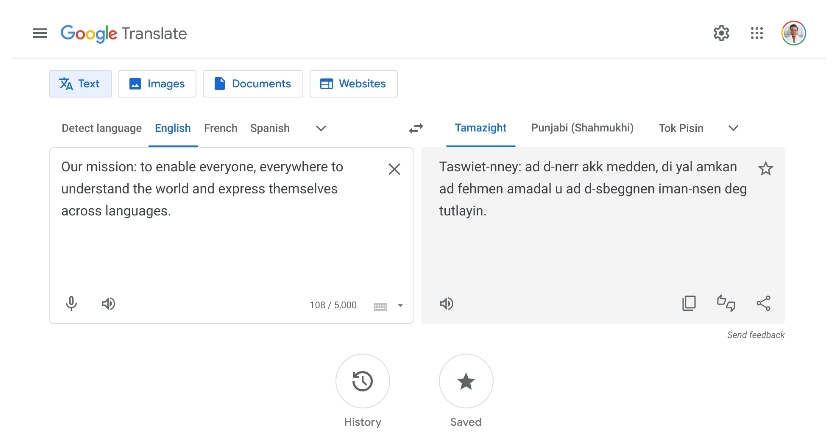Star the translation to save it
Image resolution: width=838 pixels, height=439 pixels.
[765, 169]
